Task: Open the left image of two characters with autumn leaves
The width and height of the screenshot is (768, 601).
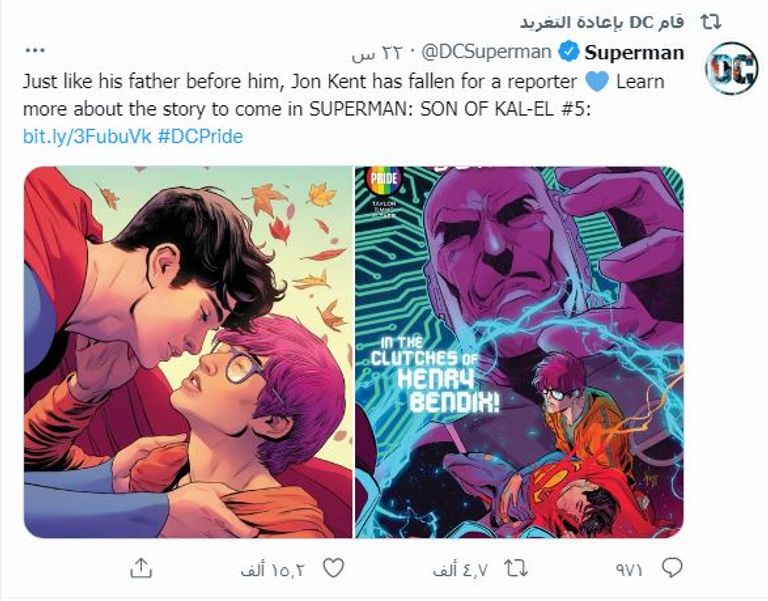Action: coord(188,352)
